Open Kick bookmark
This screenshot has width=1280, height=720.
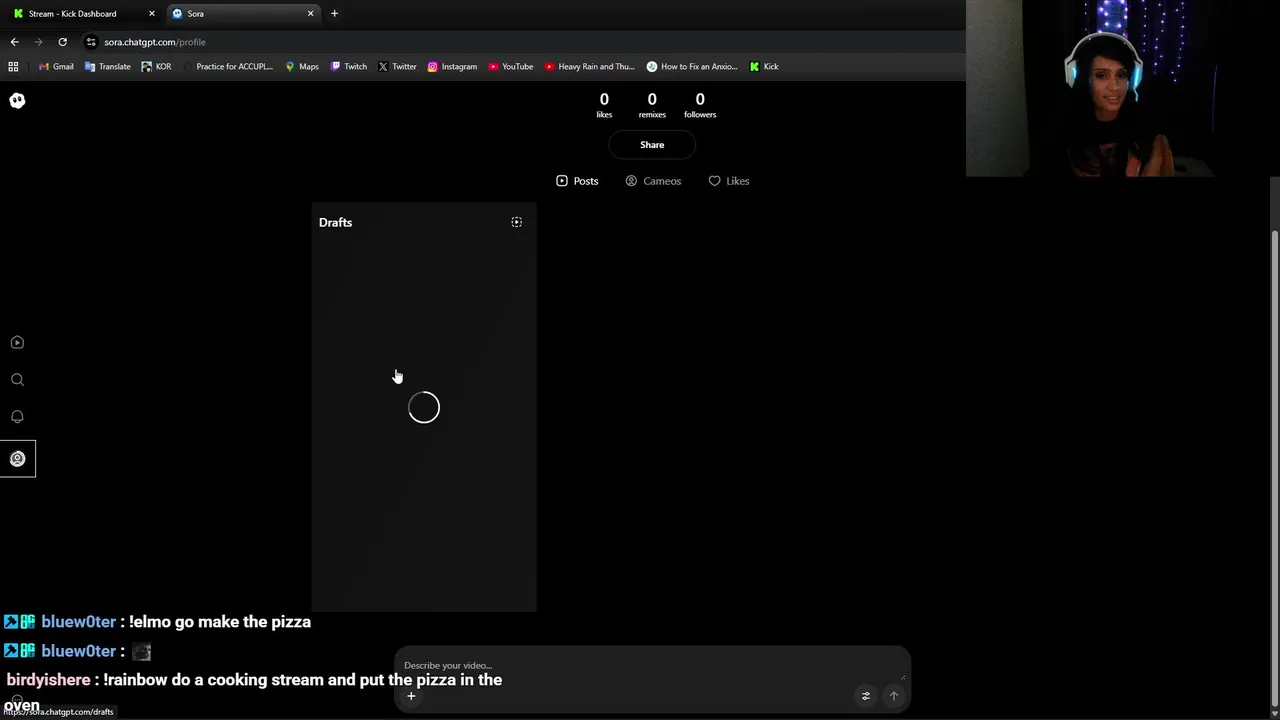(x=764, y=67)
